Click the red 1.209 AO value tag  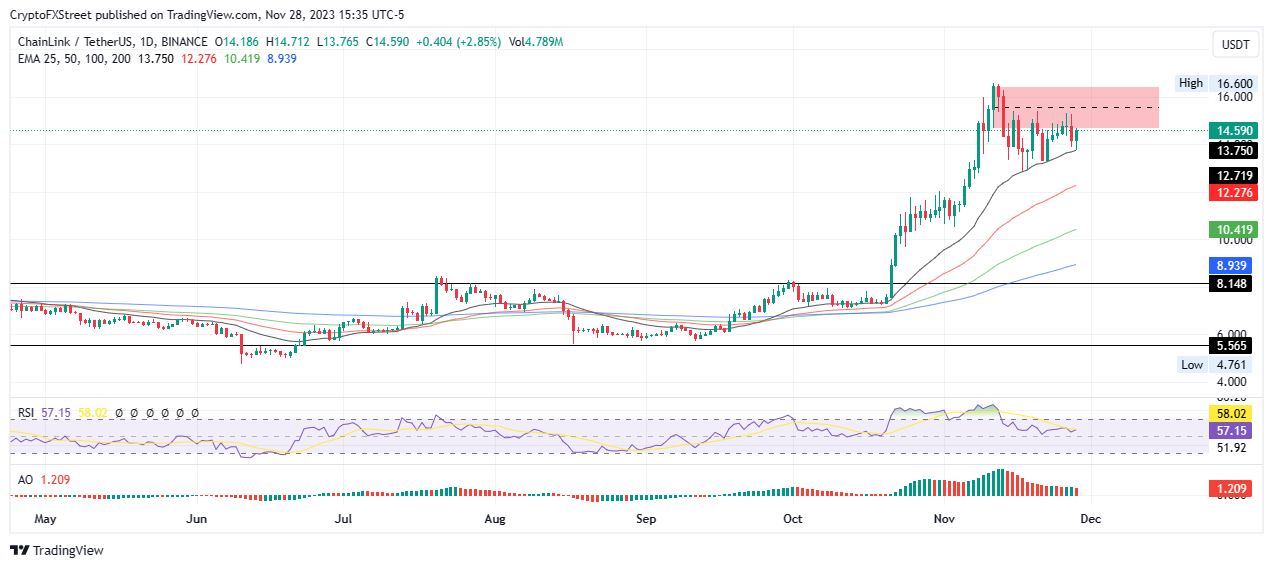pos(1231,491)
